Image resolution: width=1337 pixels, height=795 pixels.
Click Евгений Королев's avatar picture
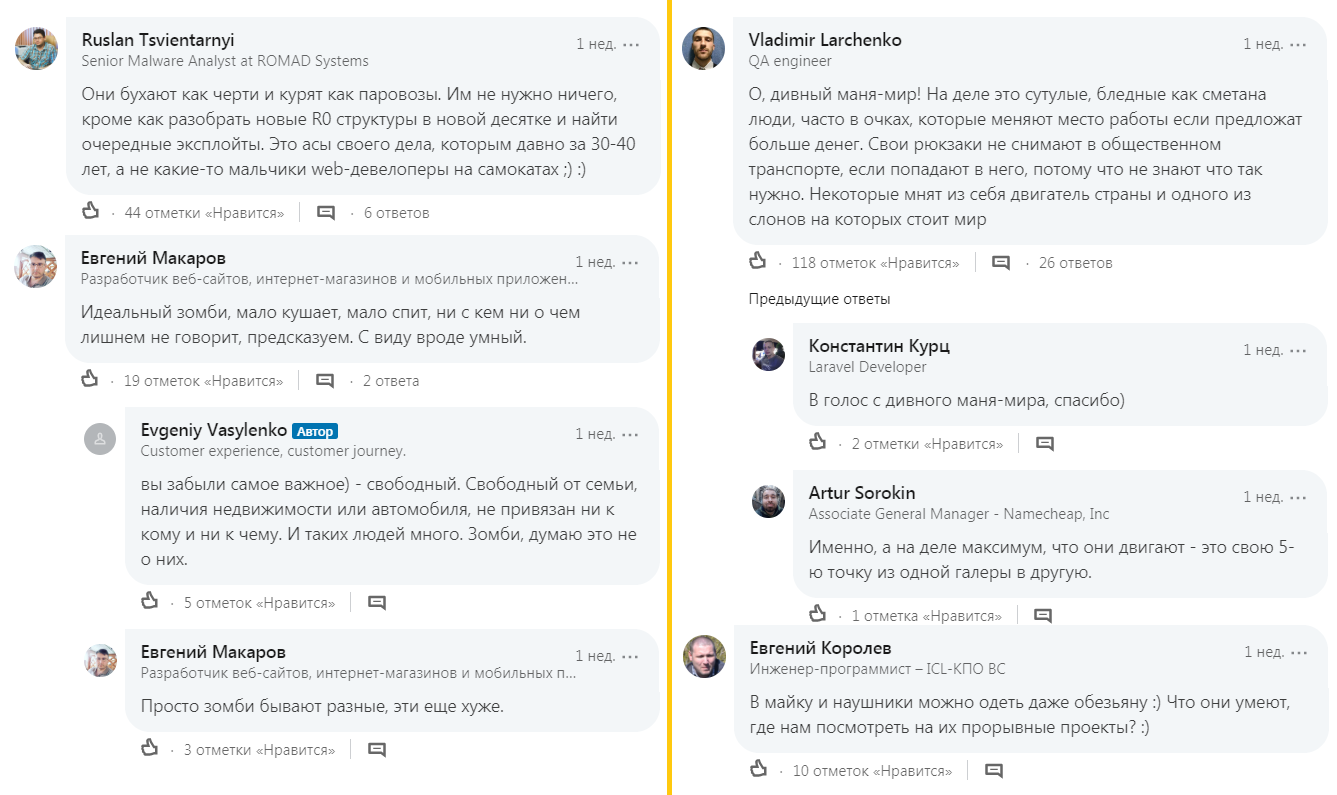tap(704, 657)
